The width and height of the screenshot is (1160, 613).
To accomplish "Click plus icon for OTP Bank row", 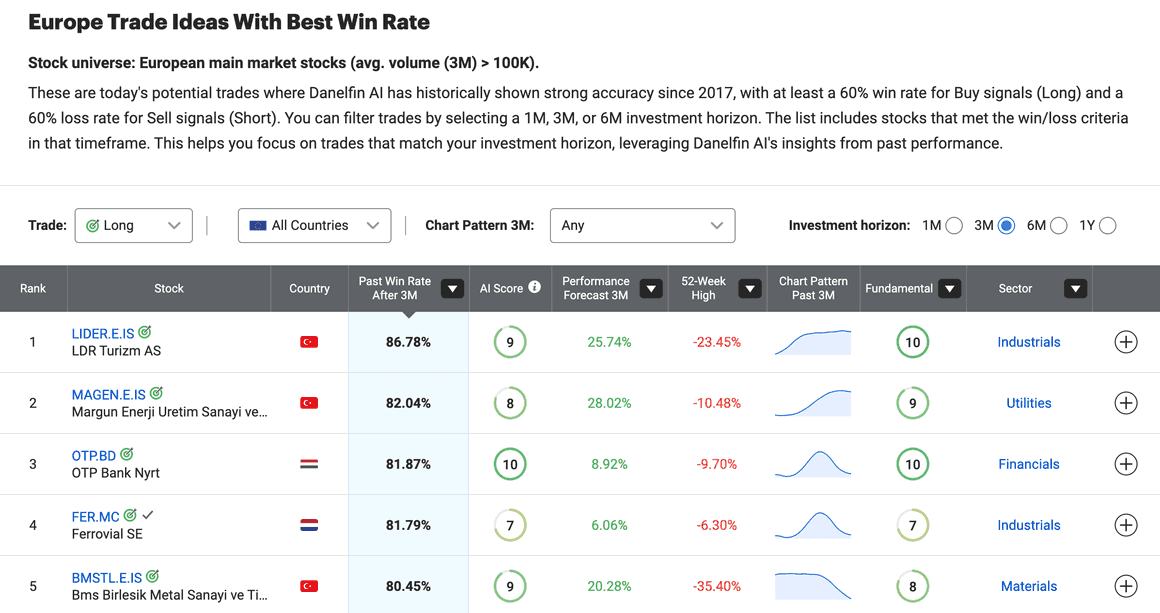I will coord(1125,464).
